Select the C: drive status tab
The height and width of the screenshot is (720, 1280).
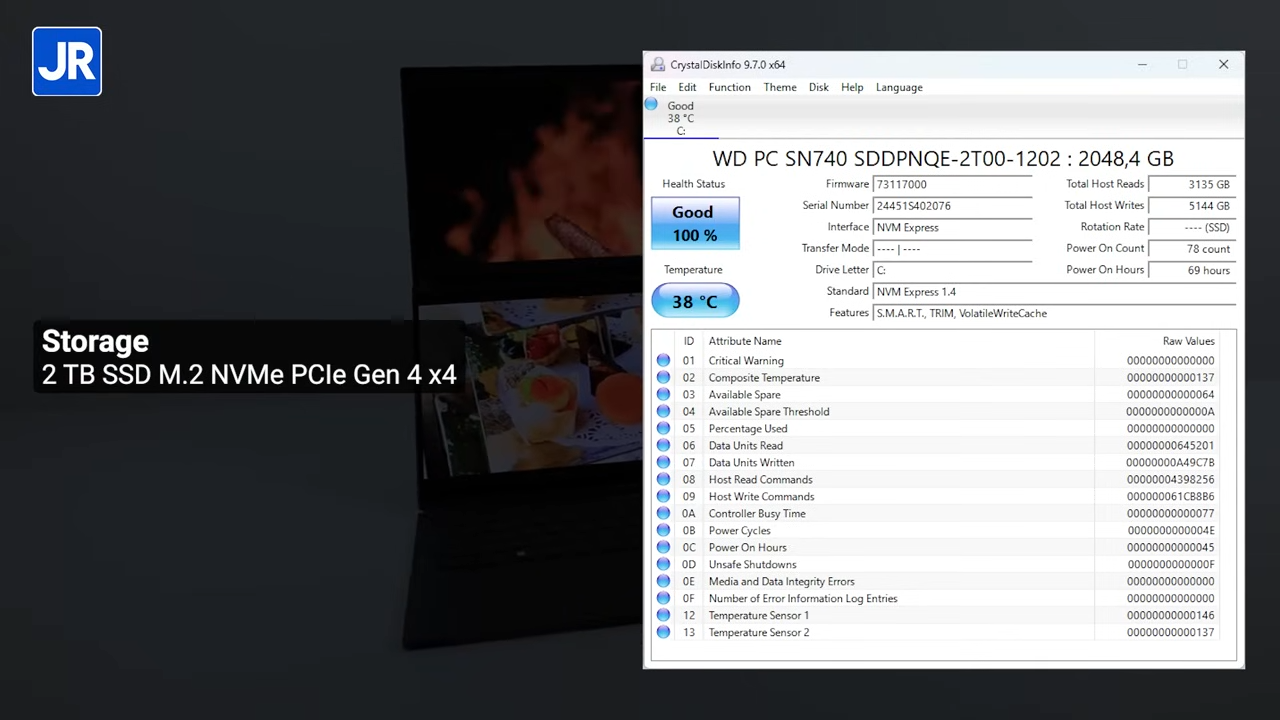pyautogui.click(x=680, y=118)
